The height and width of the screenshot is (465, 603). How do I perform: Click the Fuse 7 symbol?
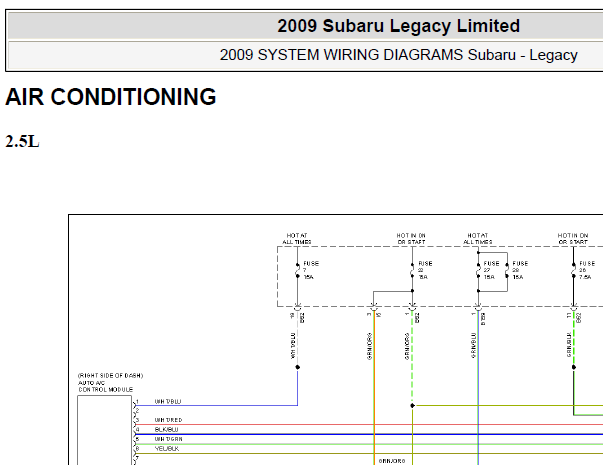click(297, 270)
